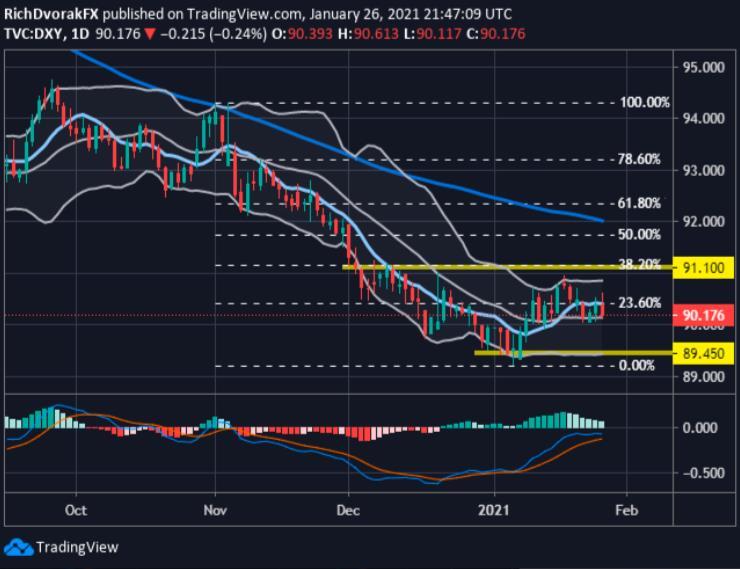
Task: Click the 50.00% Fibonacci level label
Action: pyautogui.click(x=639, y=234)
